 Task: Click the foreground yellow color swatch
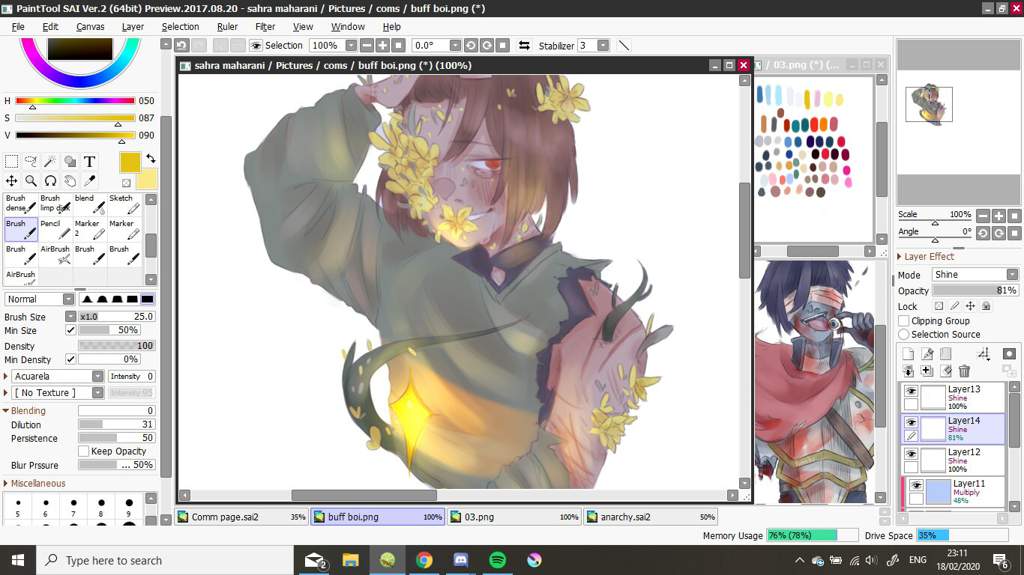(x=130, y=162)
